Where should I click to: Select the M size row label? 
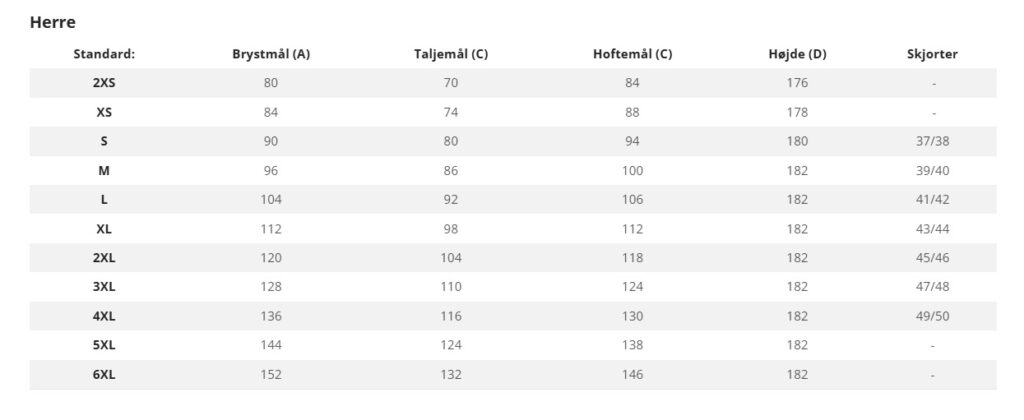104,171
